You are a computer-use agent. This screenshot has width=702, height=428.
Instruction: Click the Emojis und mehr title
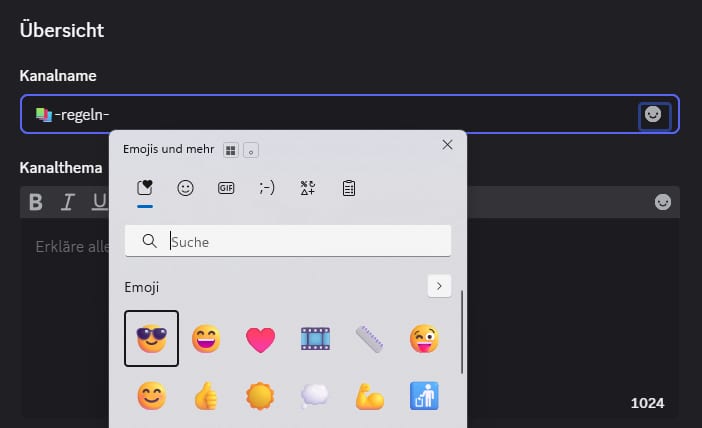tap(168, 149)
